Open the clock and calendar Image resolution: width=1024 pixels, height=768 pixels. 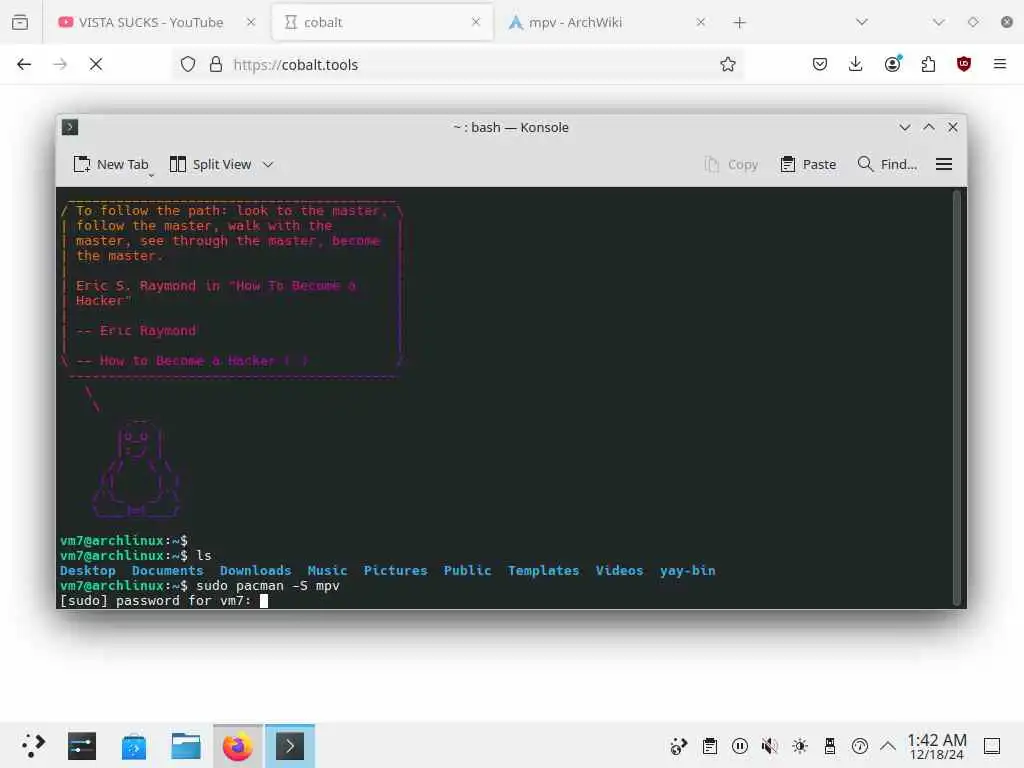click(936, 746)
